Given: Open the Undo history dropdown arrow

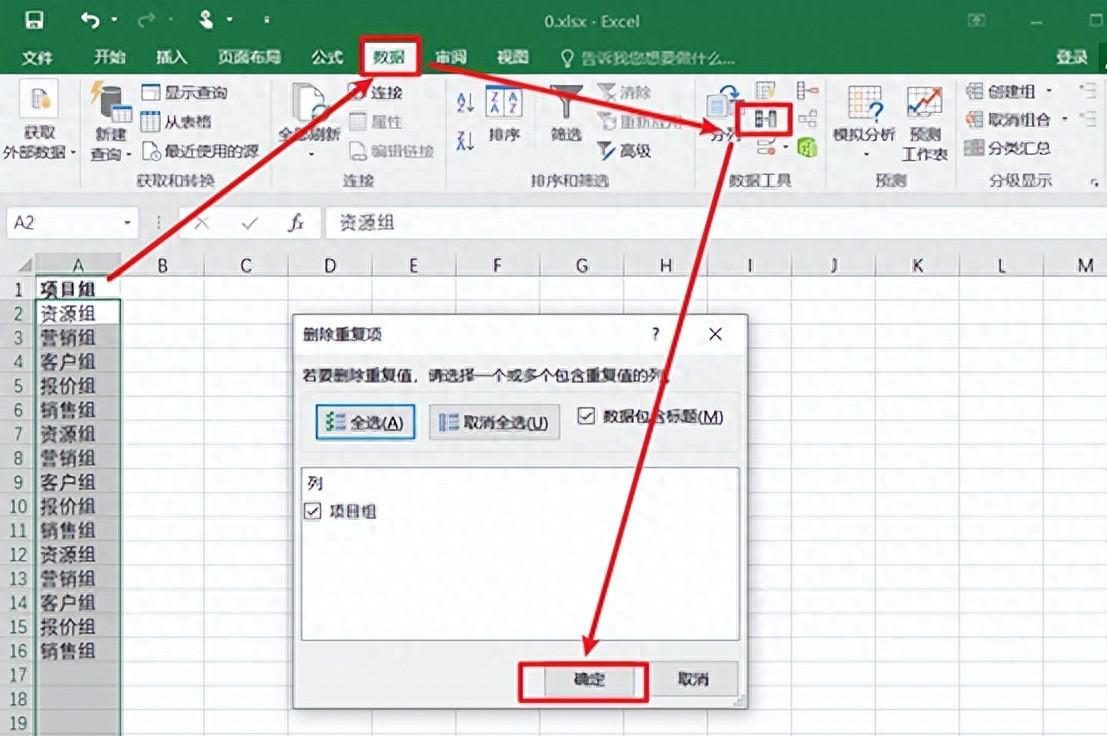Looking at the screenshot, I should [114, 20].
